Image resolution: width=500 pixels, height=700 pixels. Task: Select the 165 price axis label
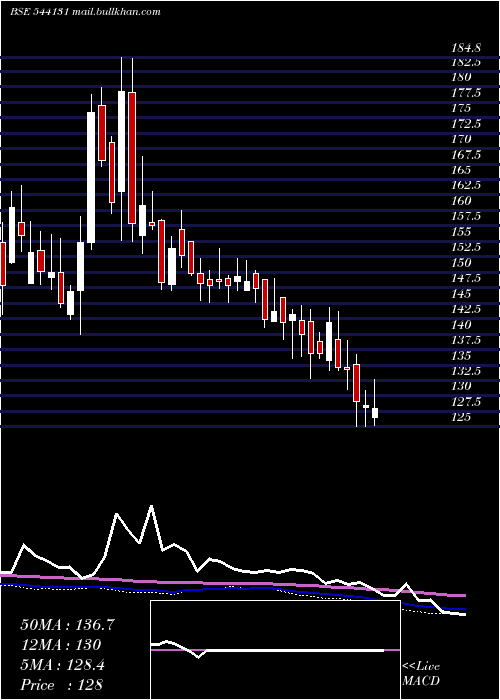pyautogui.click(x=461, y=170)
